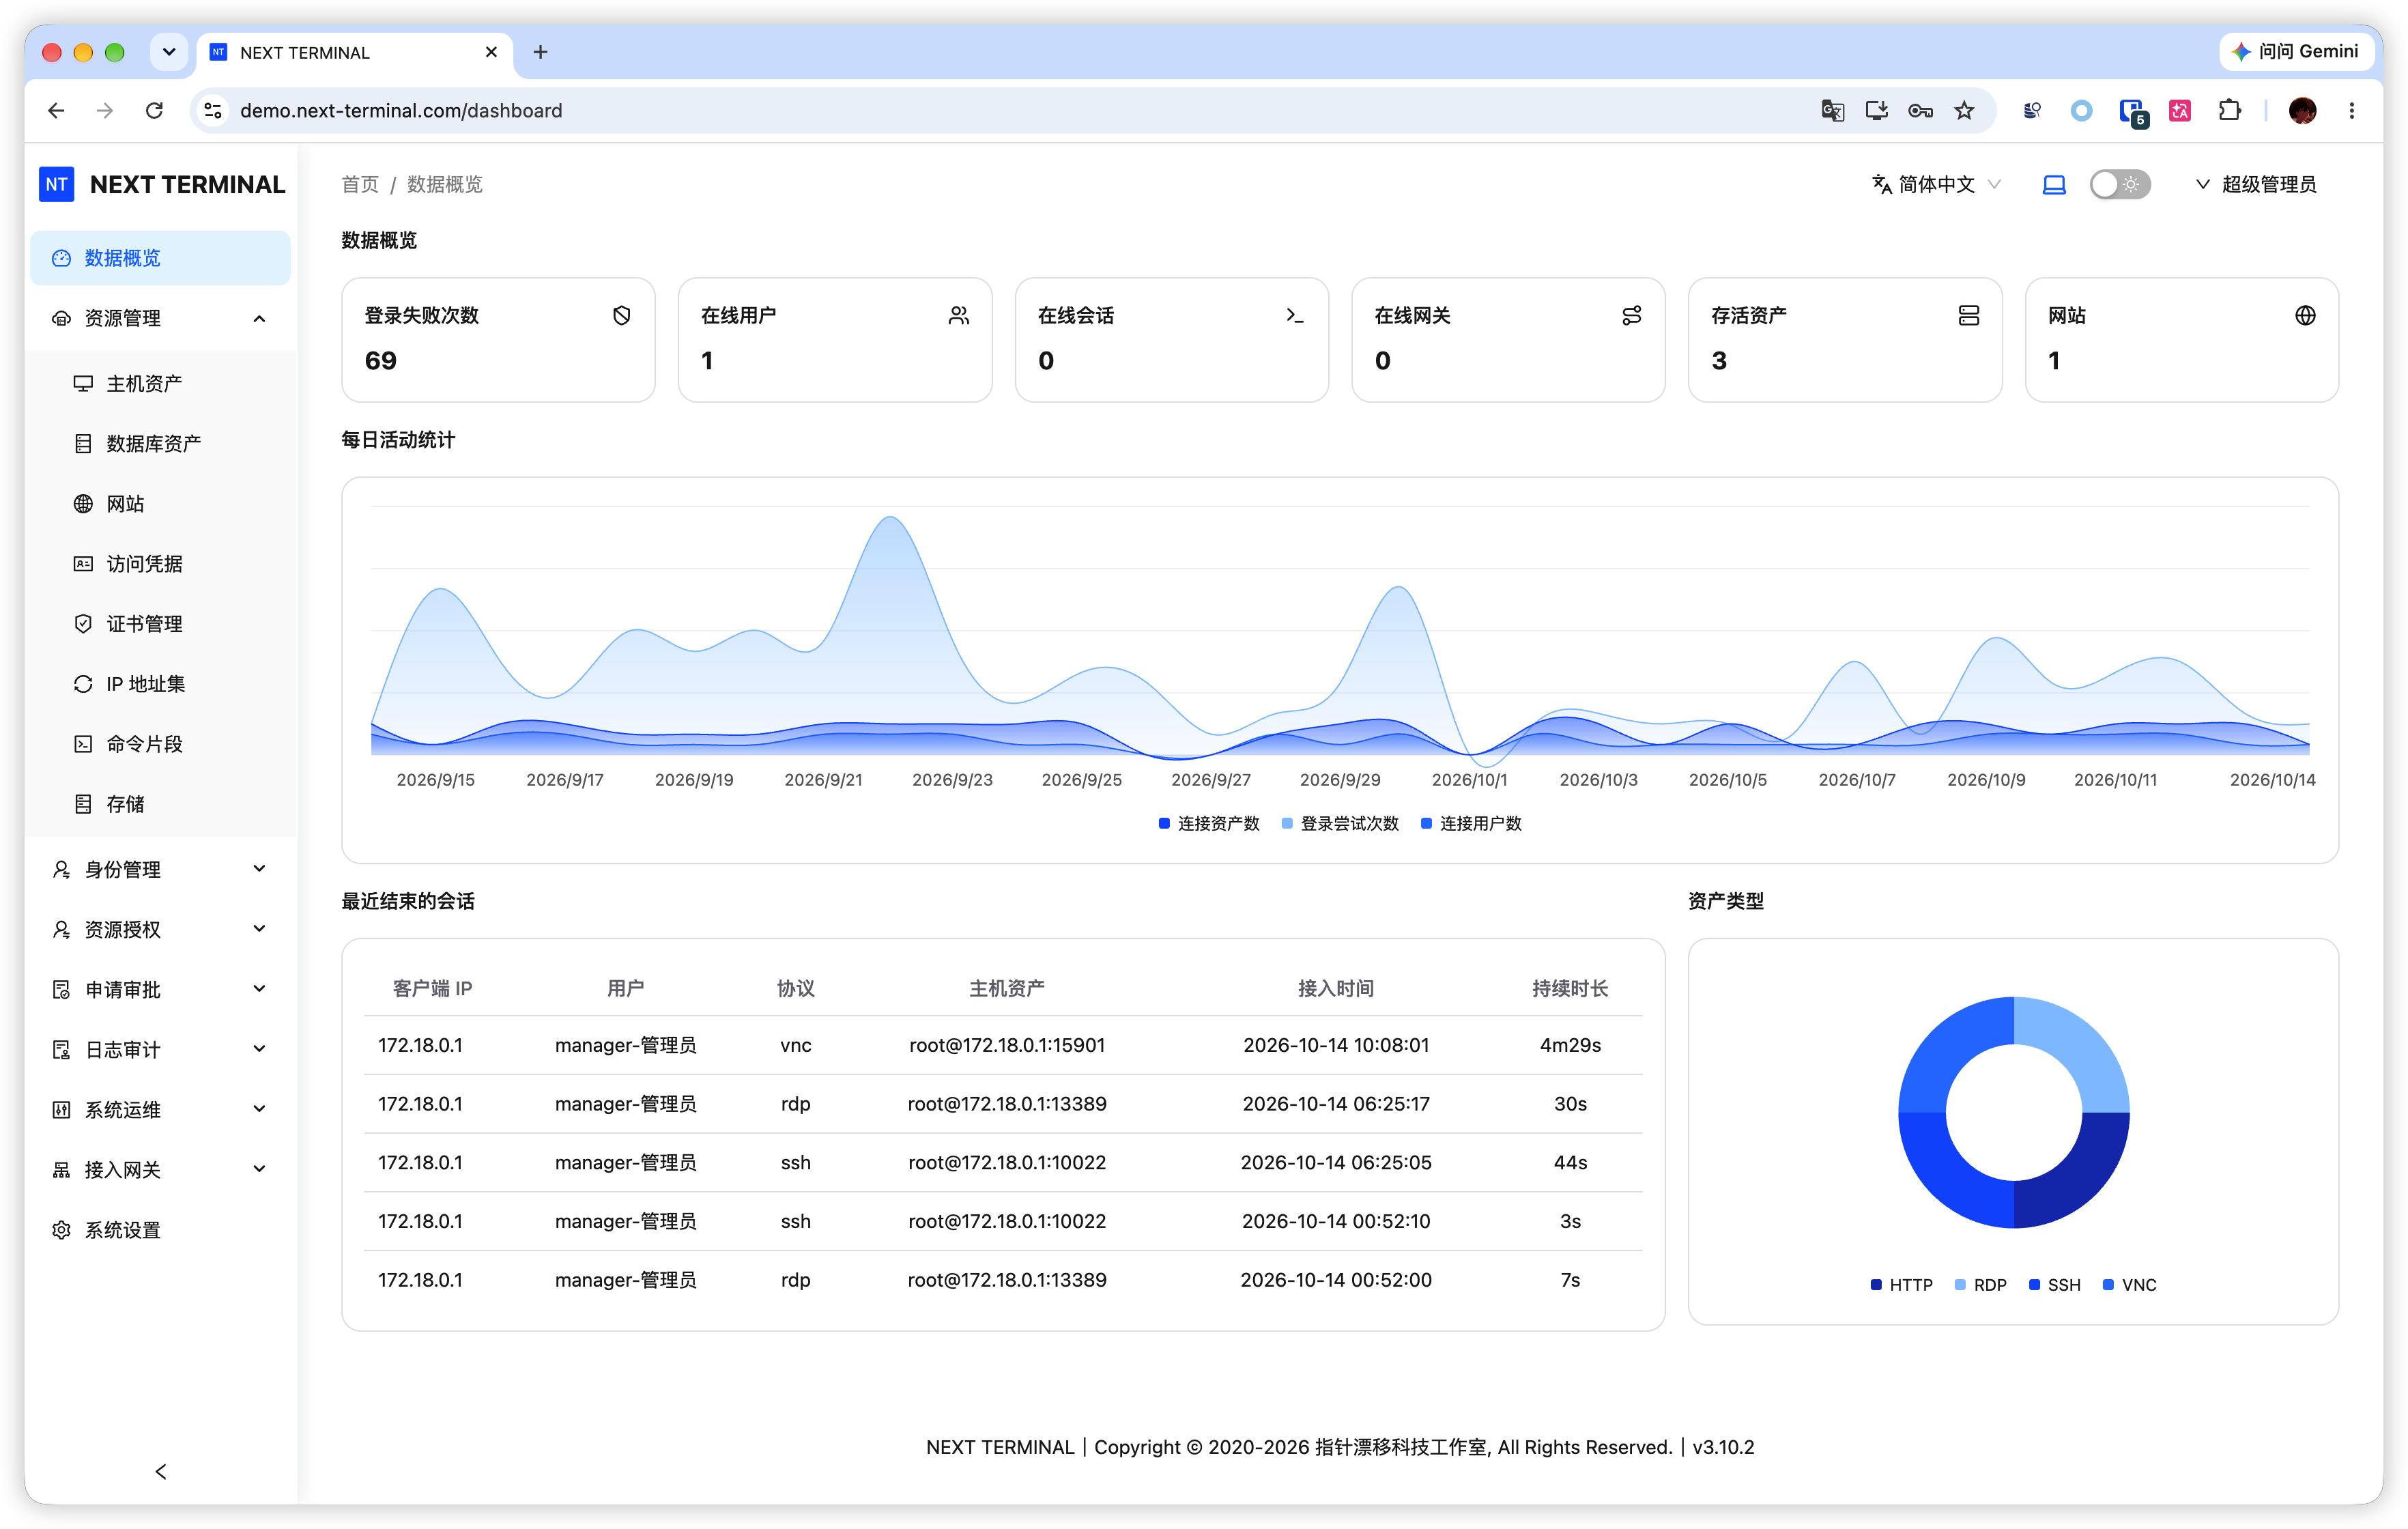Expand the 资源授权 sidebar group
Viewport: 2408px width, 1529px height.
coord(160,929)
